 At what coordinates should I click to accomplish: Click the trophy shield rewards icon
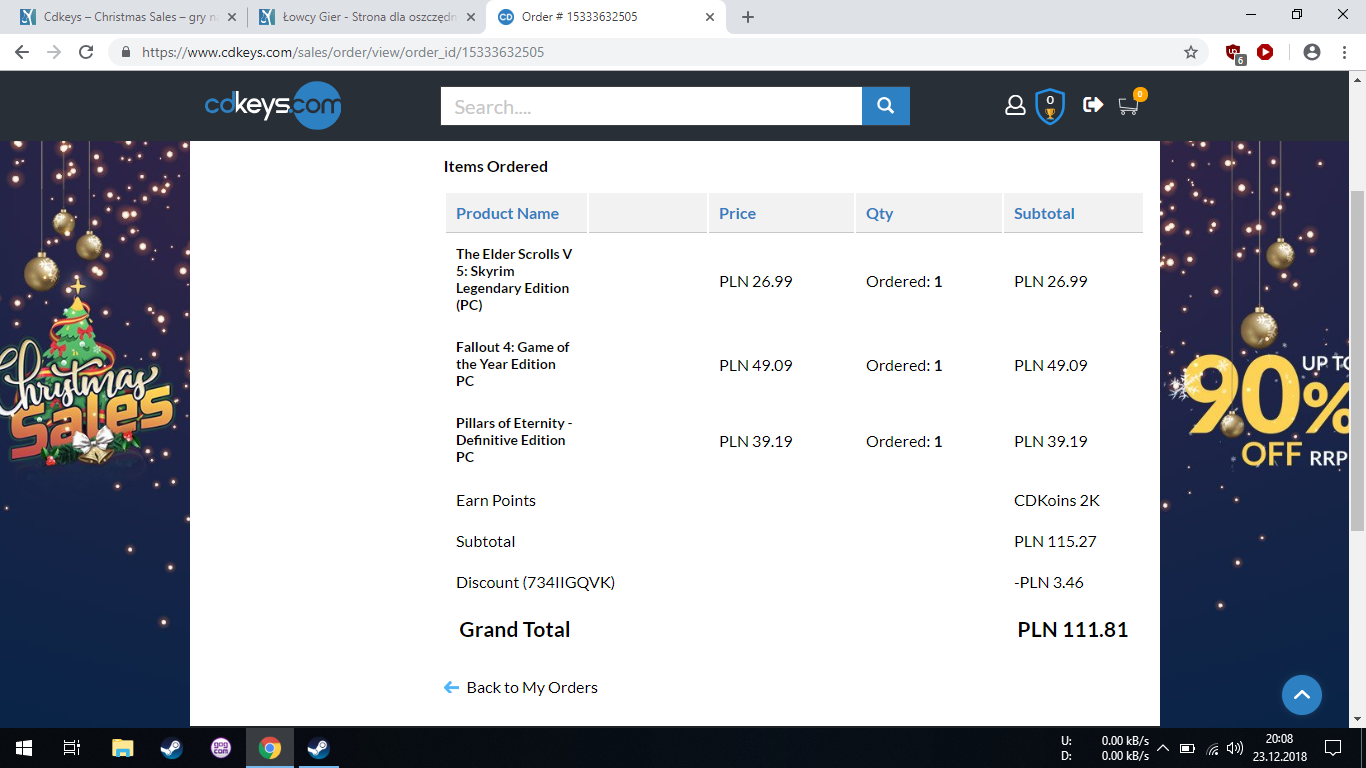tap(1050, 106)
